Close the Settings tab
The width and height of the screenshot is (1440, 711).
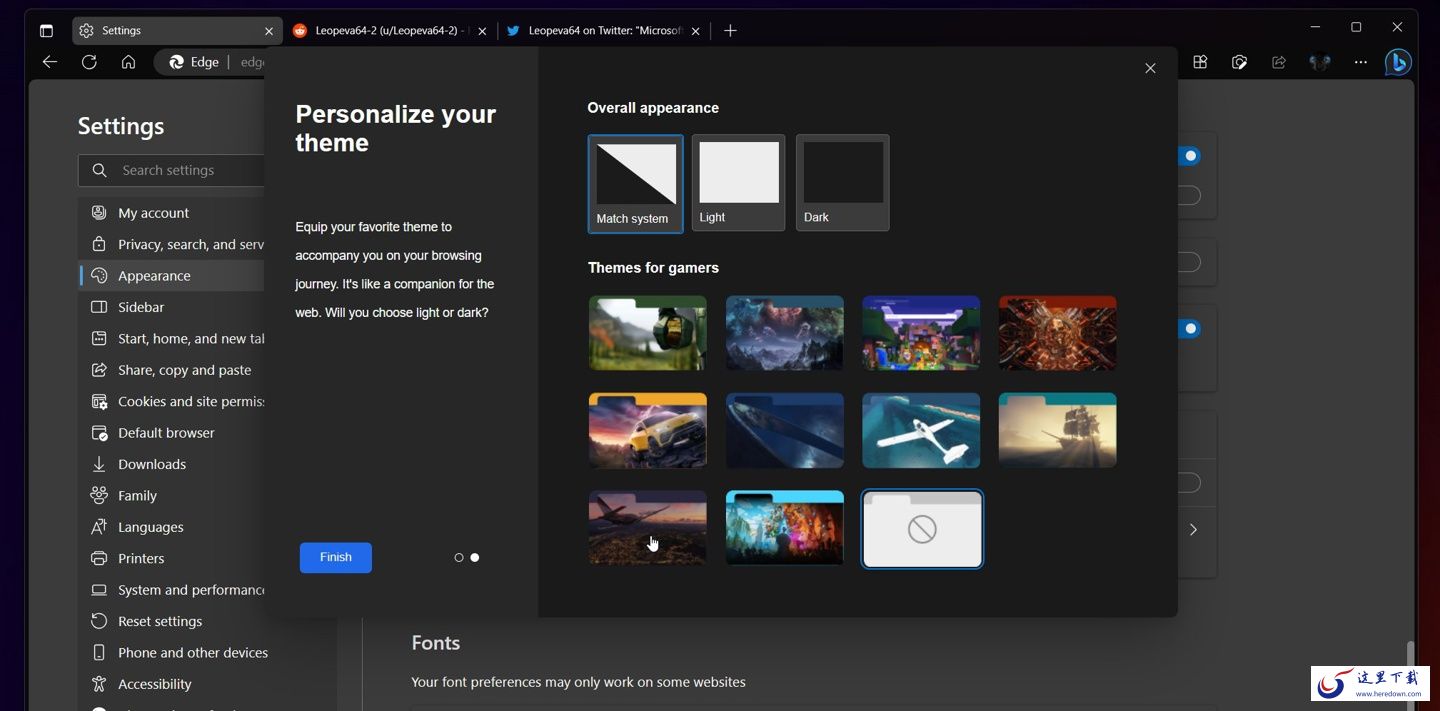pos(269,31)
